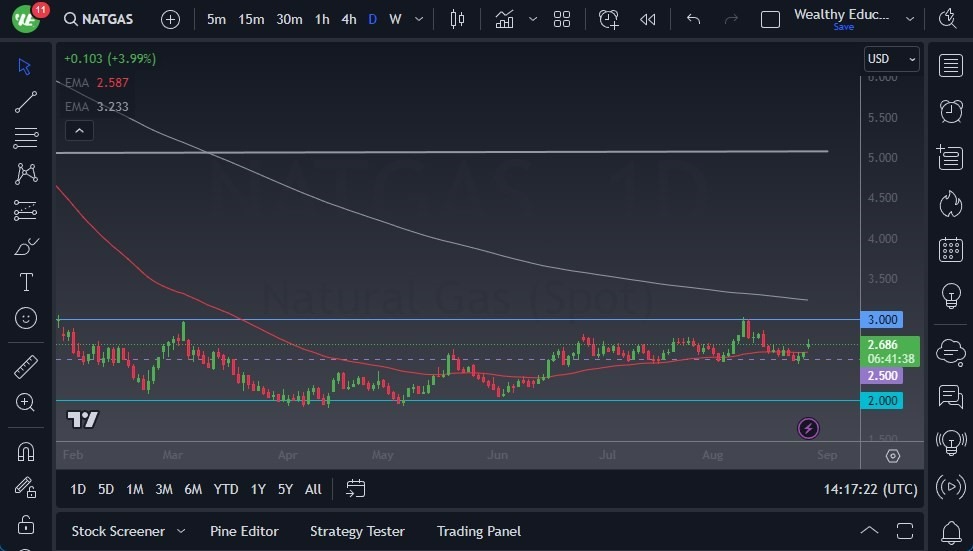The height and width of the screenshot is (551, 973).
Task: Open the Measure ruler tool
Action: 26,367
